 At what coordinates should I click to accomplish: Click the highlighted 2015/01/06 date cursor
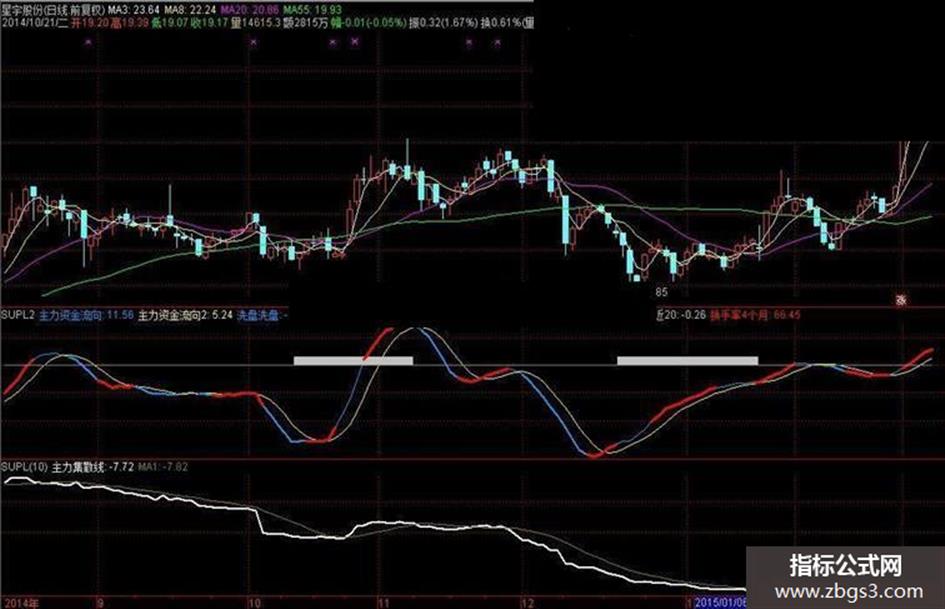(721, 603)
